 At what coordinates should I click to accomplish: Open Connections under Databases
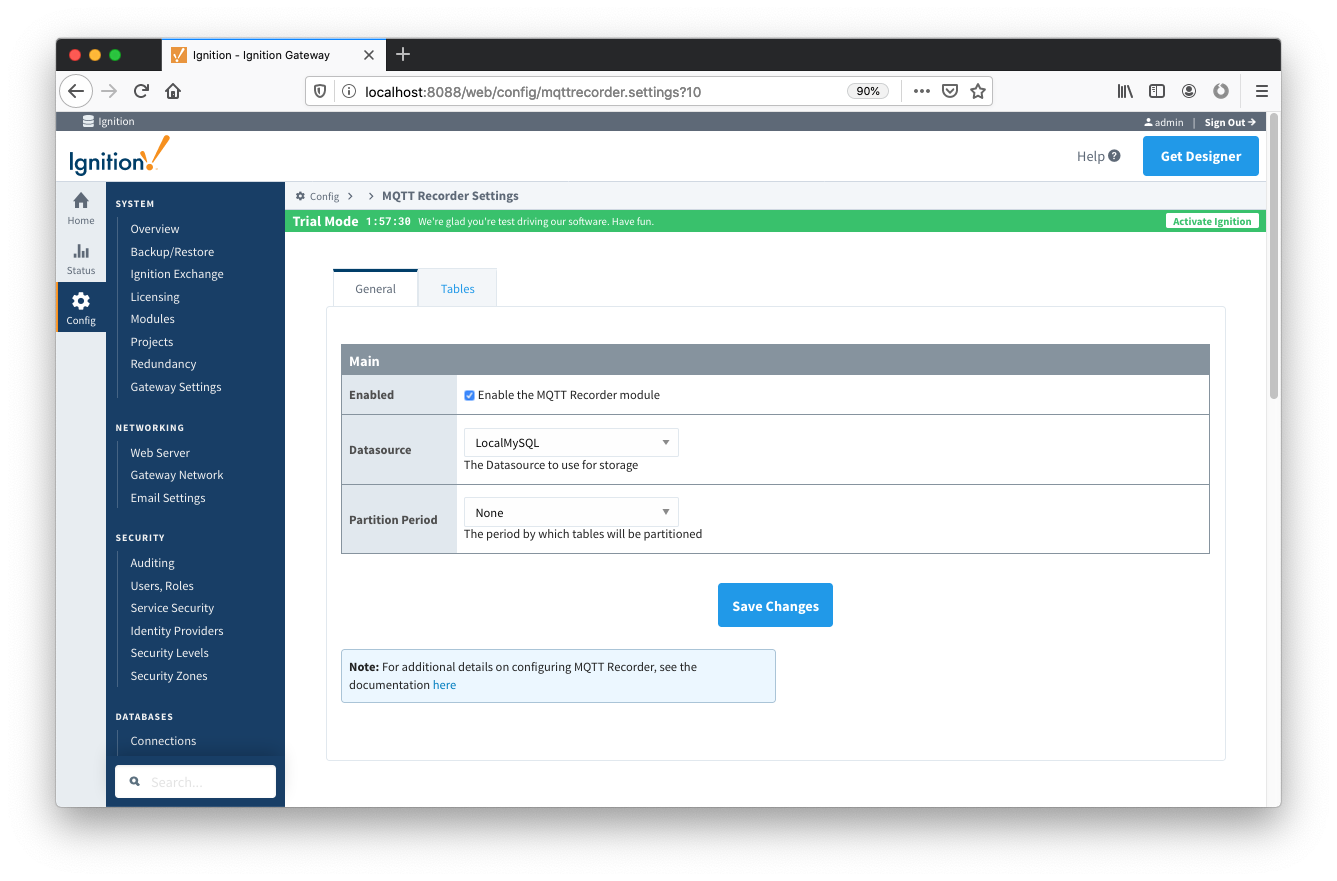click(x=163, y=741)
